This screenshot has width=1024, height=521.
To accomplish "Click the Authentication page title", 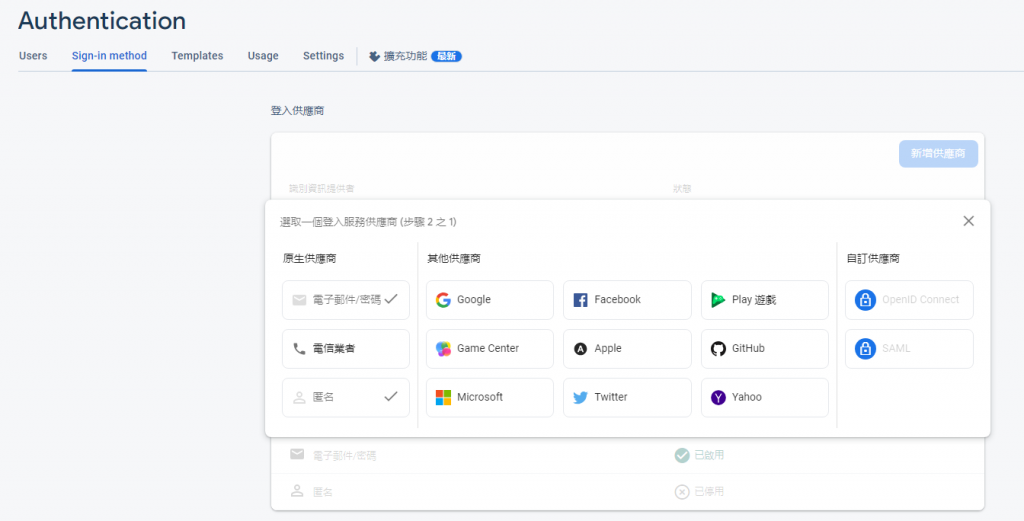I will pos(102,21).
